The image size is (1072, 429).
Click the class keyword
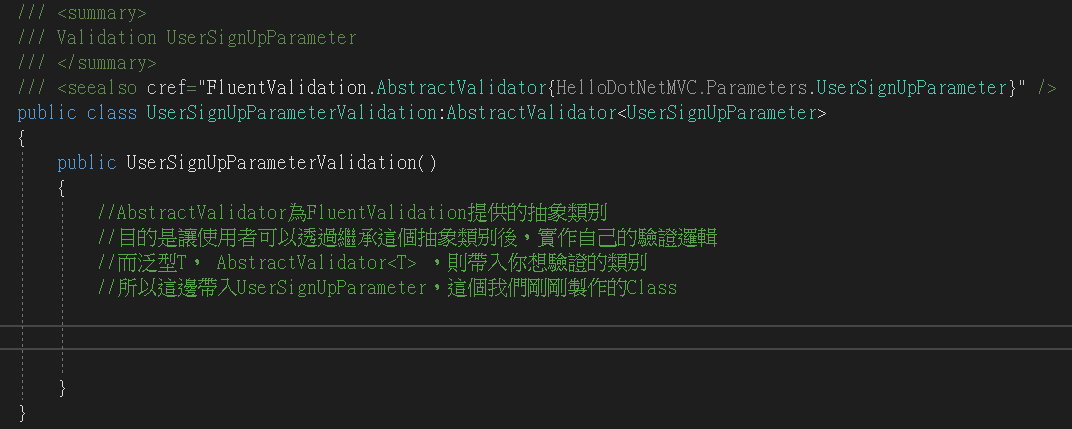[x=111, y=113]
